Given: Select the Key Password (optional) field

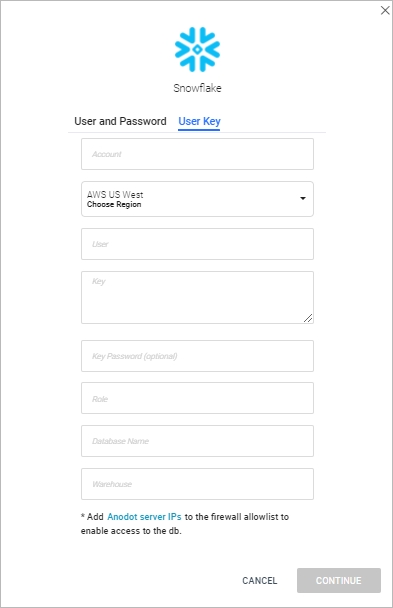Looking at the screenshot, I should click(197, 356).
